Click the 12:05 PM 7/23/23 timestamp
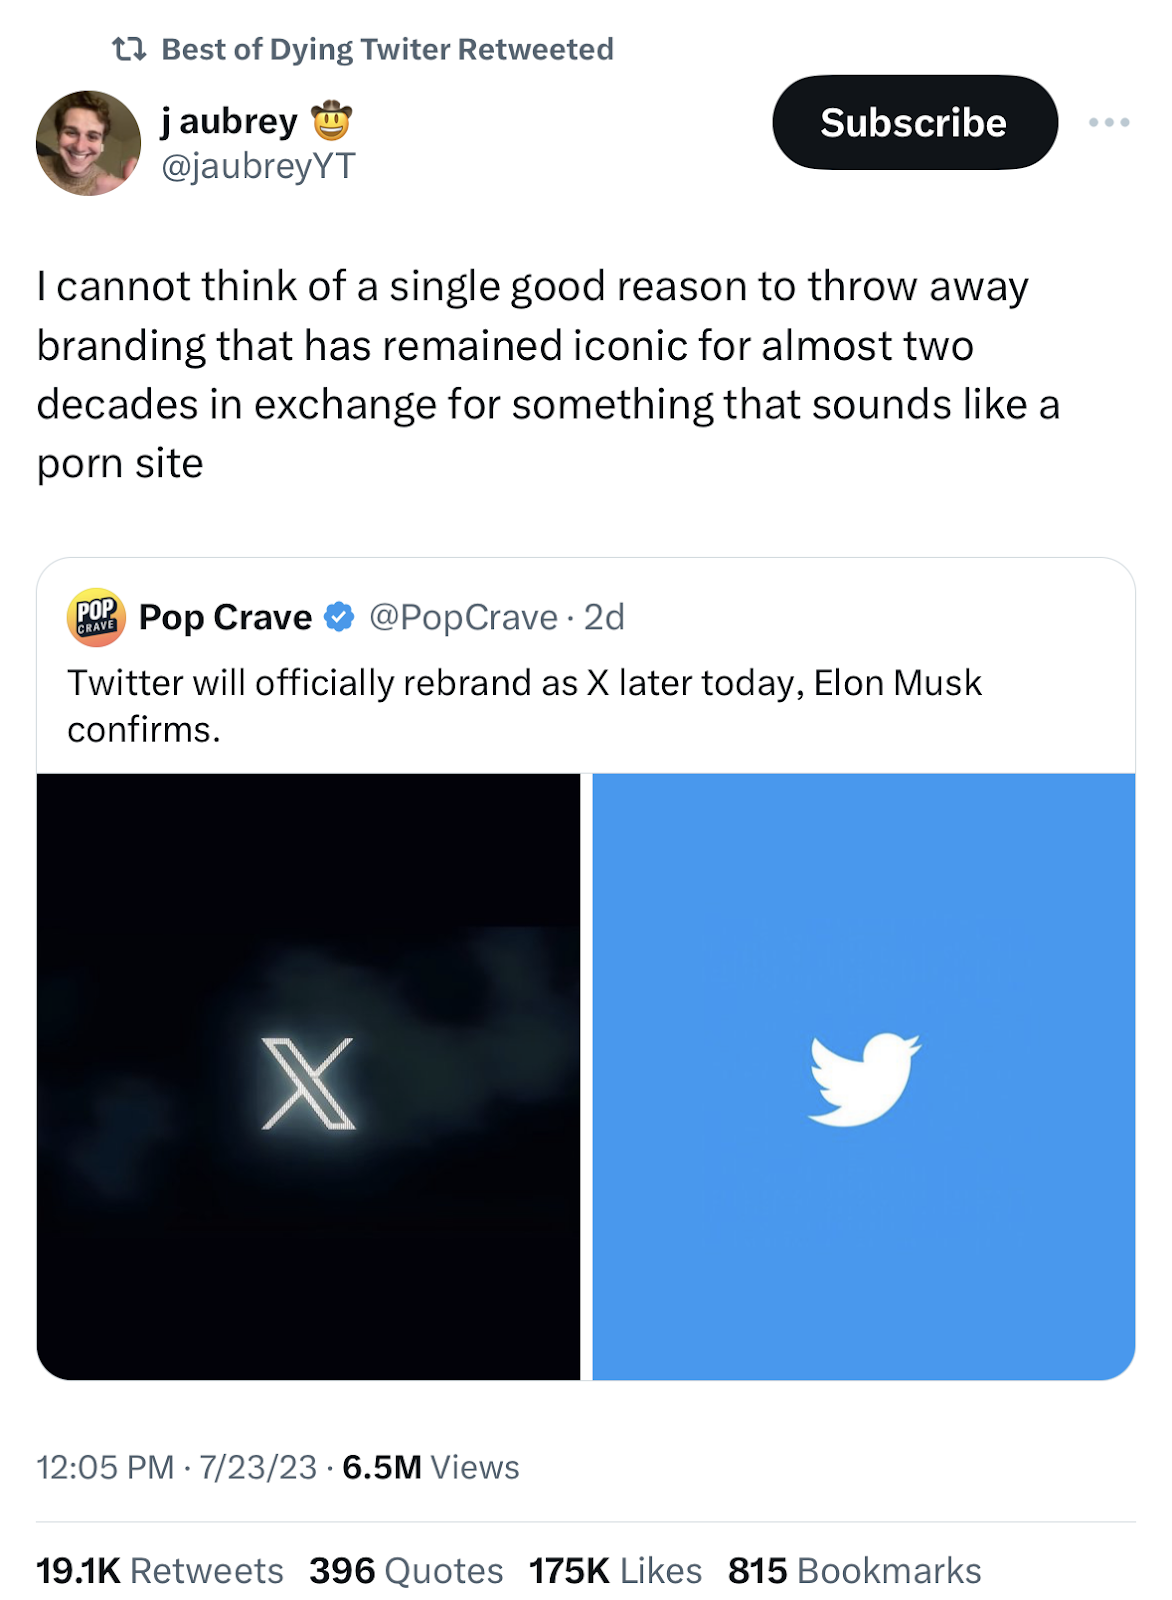This screenshot has width=1172, height=1600. [x=176, y=1467]
